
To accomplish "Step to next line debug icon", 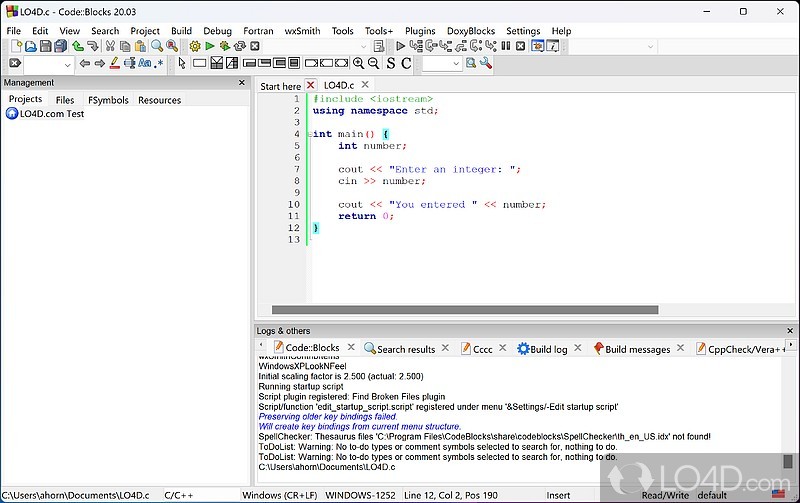I will coord(431,46).
